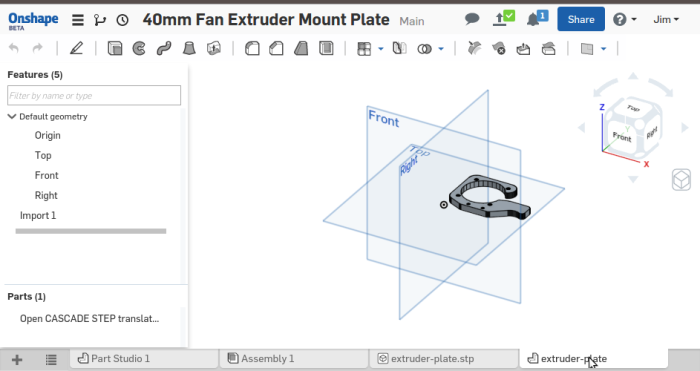Switch to the extruder-plate.stp tab
Screen dimensions: 700x371
tap(444, 359)
